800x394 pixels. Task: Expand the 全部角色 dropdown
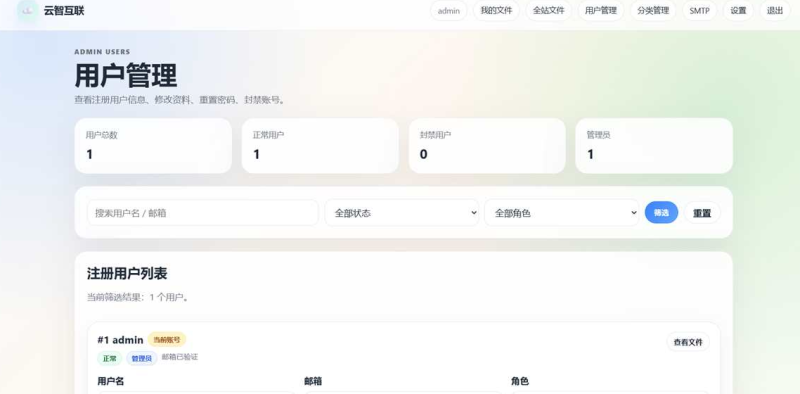pyautogui.click(x=561, y=213)
